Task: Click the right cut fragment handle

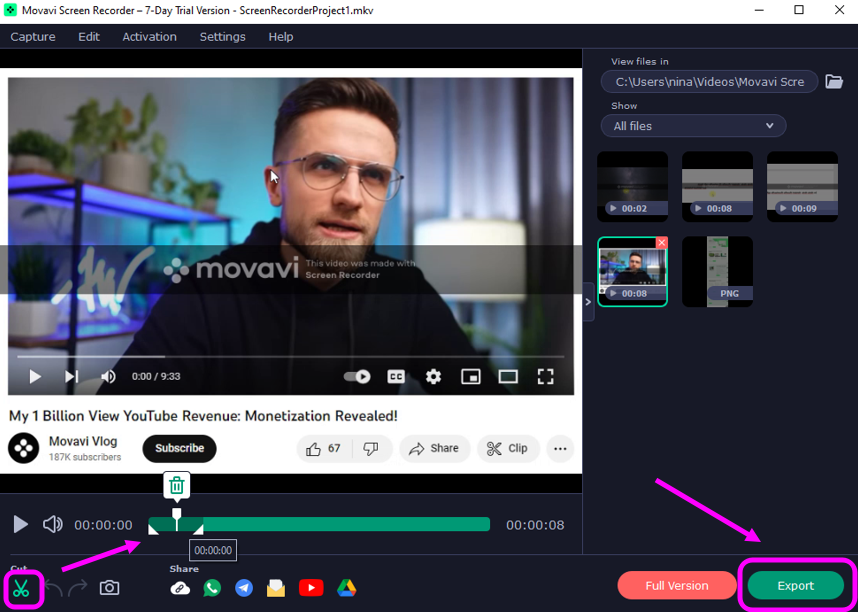Action: [198, 529]
